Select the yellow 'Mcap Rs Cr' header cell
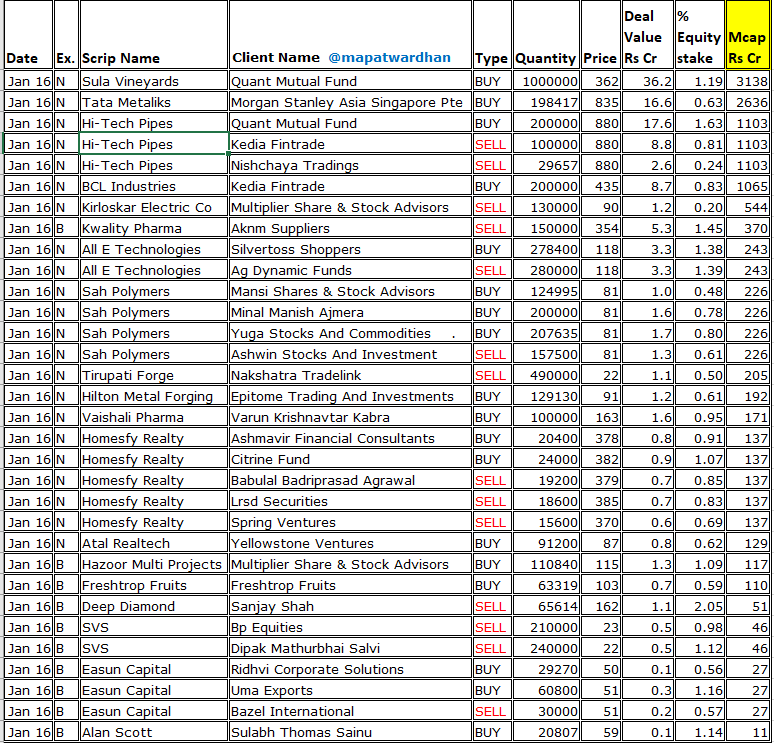This screenshot has width=774, height=743. 747,35
